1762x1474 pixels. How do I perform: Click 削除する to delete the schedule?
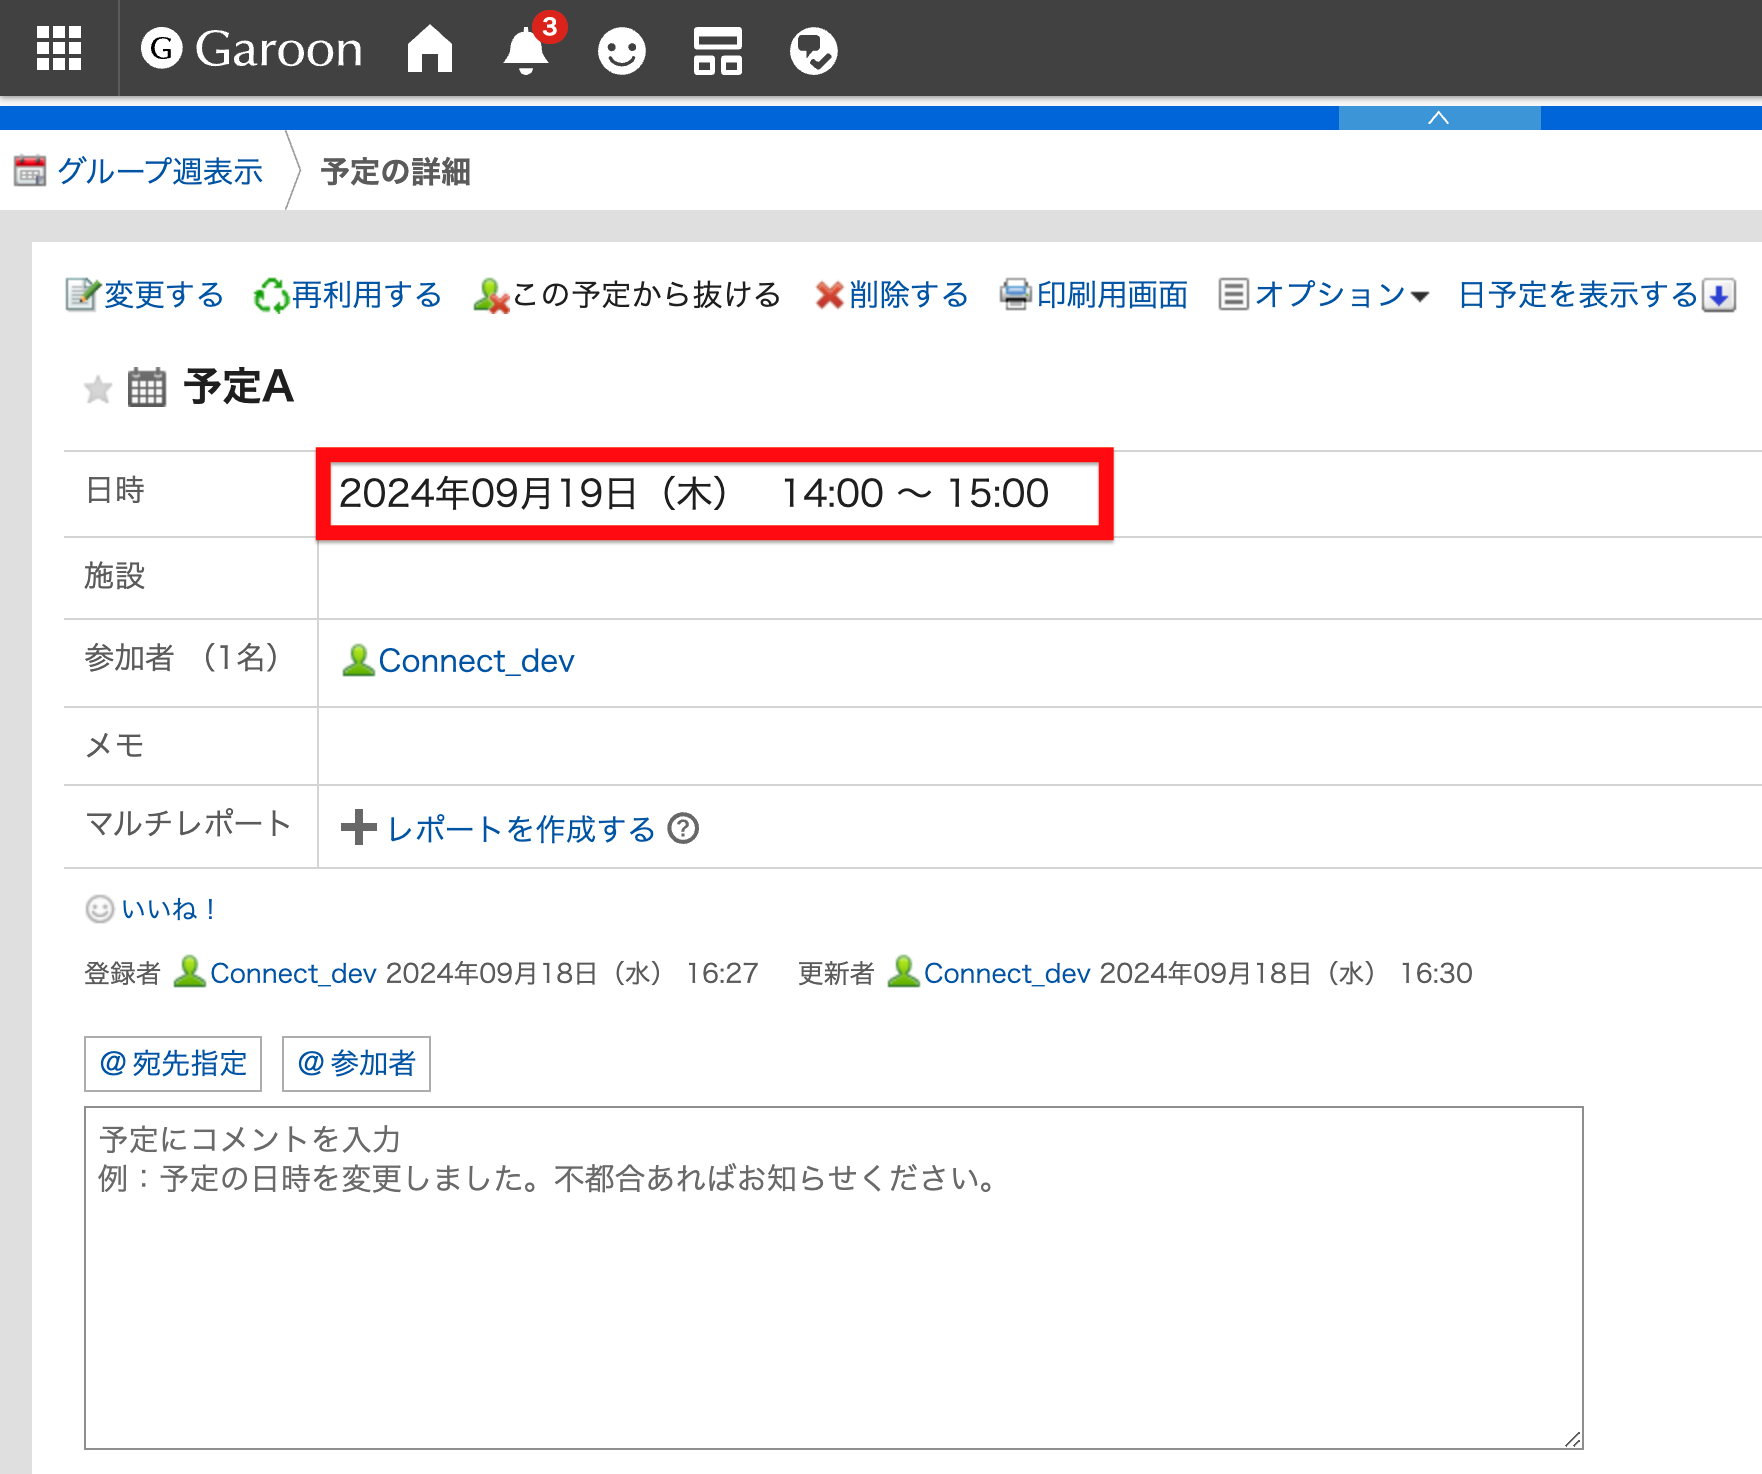click(x=909, y=295)
